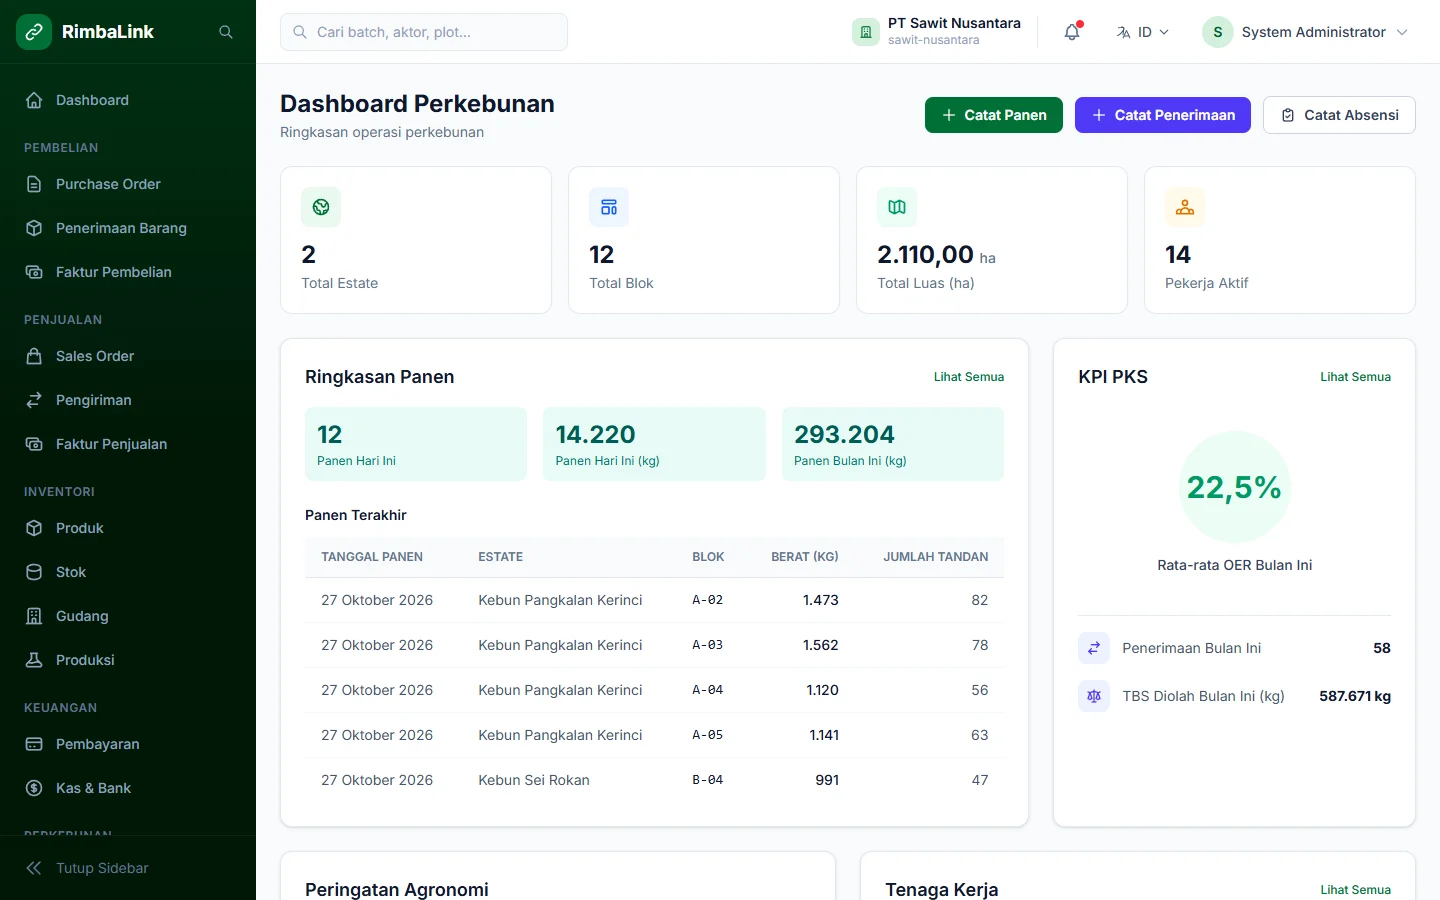Click the Total Estate globe icon
Image resolution: width=1440 pixels, height=900 pixels.
click(321, 207)
